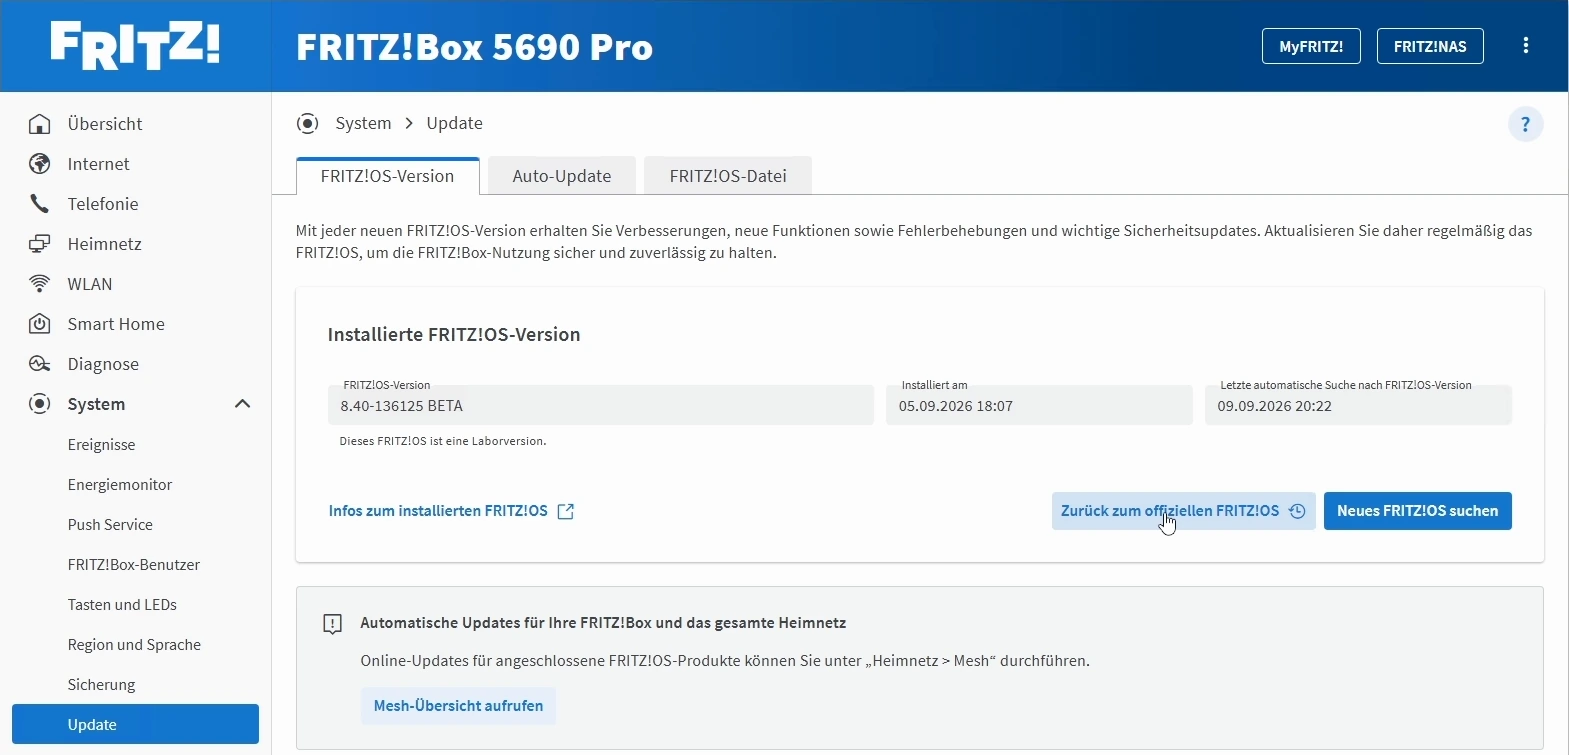Click Mesh-Übersicht aufrufen button
This screenshot has height=755, width=1569.
point(458,706)
